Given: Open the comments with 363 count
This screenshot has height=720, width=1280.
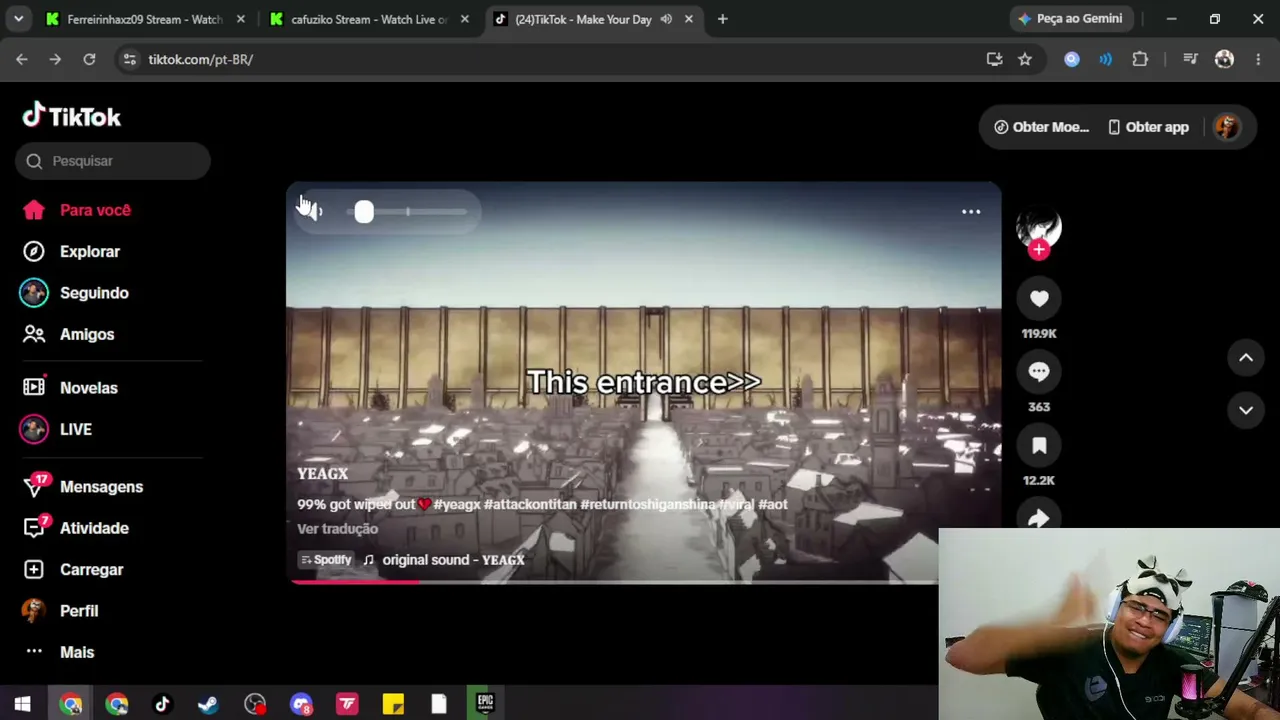Looking at the screenshot, I should [x=1039, y=372].
